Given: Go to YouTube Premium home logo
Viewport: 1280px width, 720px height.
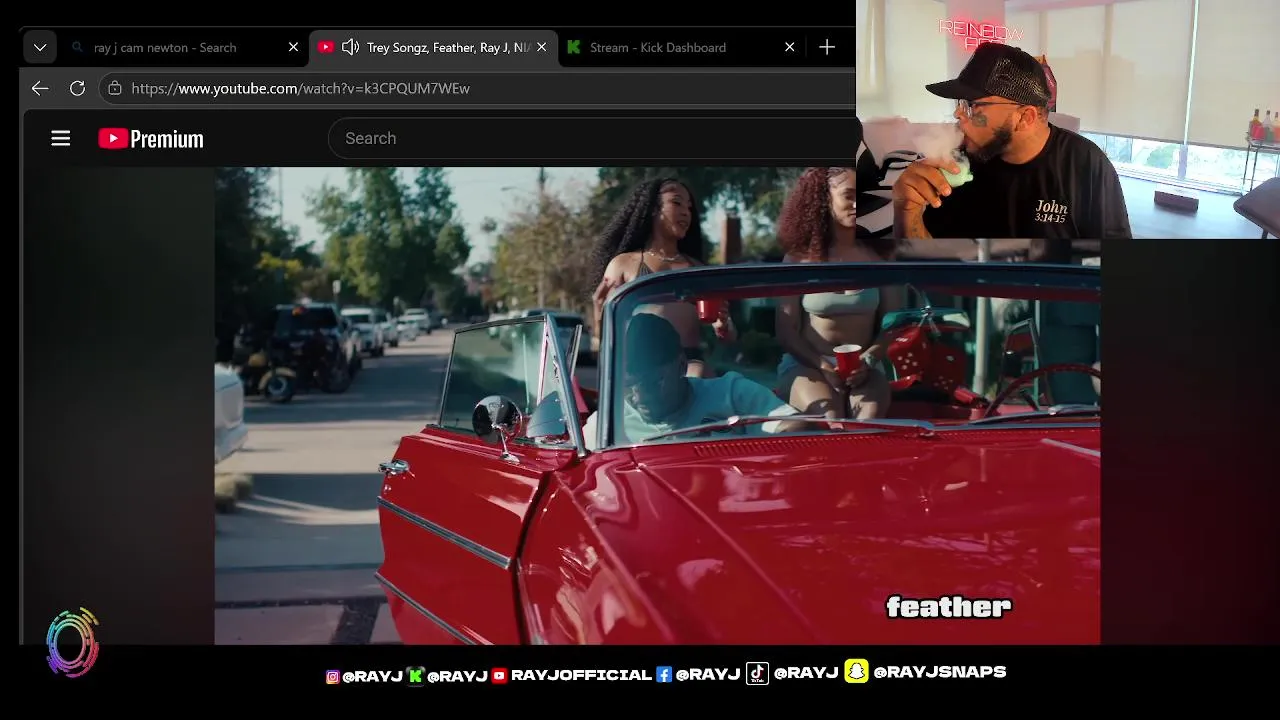Looking at the screenshot, I should (151, 138).
